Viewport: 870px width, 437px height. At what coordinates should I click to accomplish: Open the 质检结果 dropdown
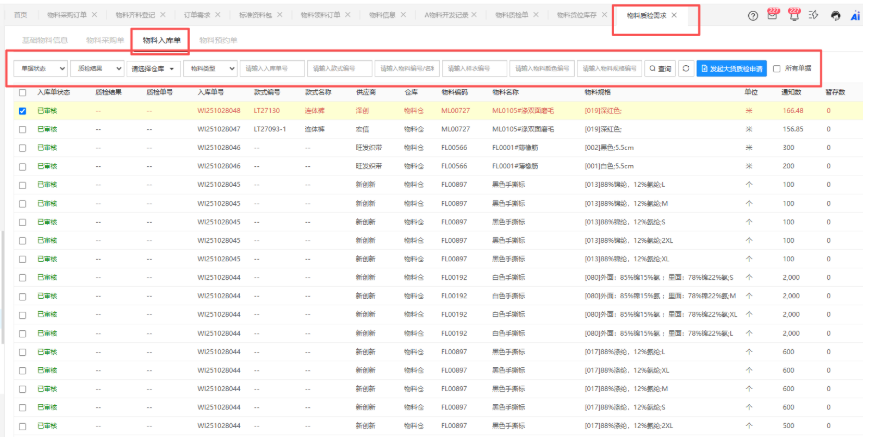pos(96,69)
